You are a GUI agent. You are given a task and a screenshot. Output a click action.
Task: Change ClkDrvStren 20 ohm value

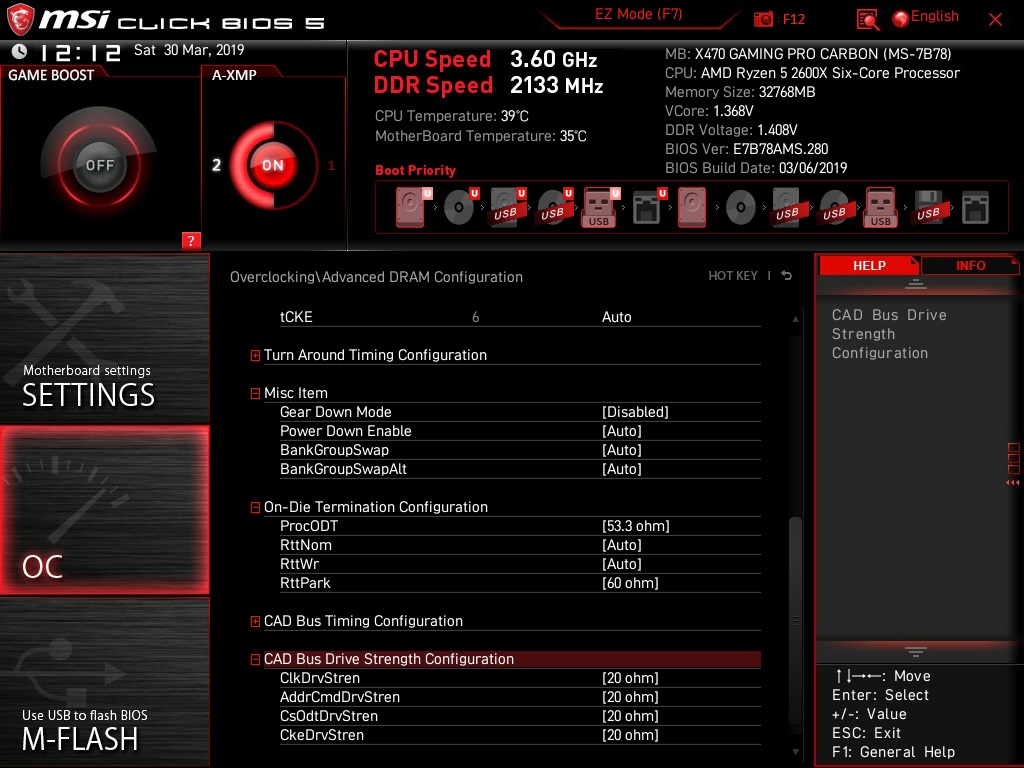[630, 679]
